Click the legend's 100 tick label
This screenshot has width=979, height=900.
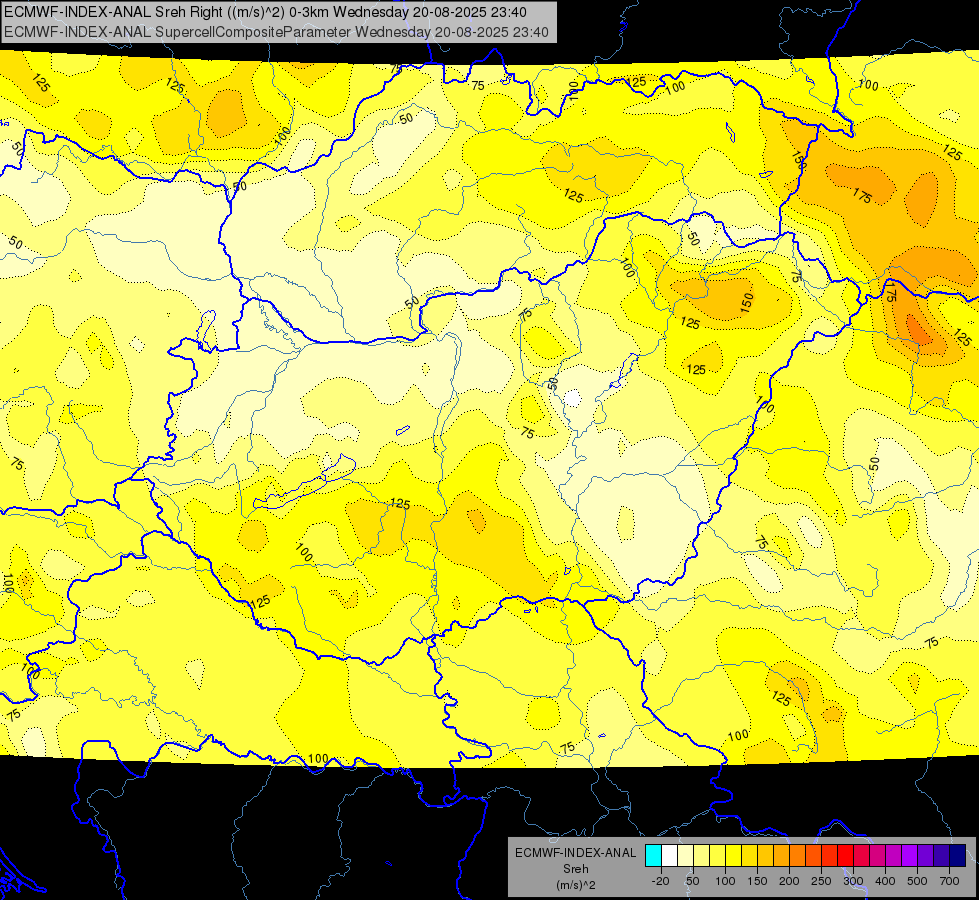pos(725,881)
